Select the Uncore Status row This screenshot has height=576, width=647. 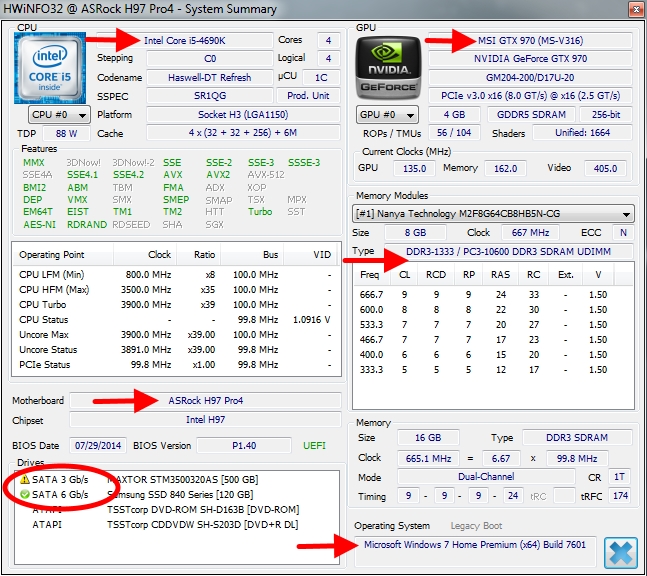(176, 349)
